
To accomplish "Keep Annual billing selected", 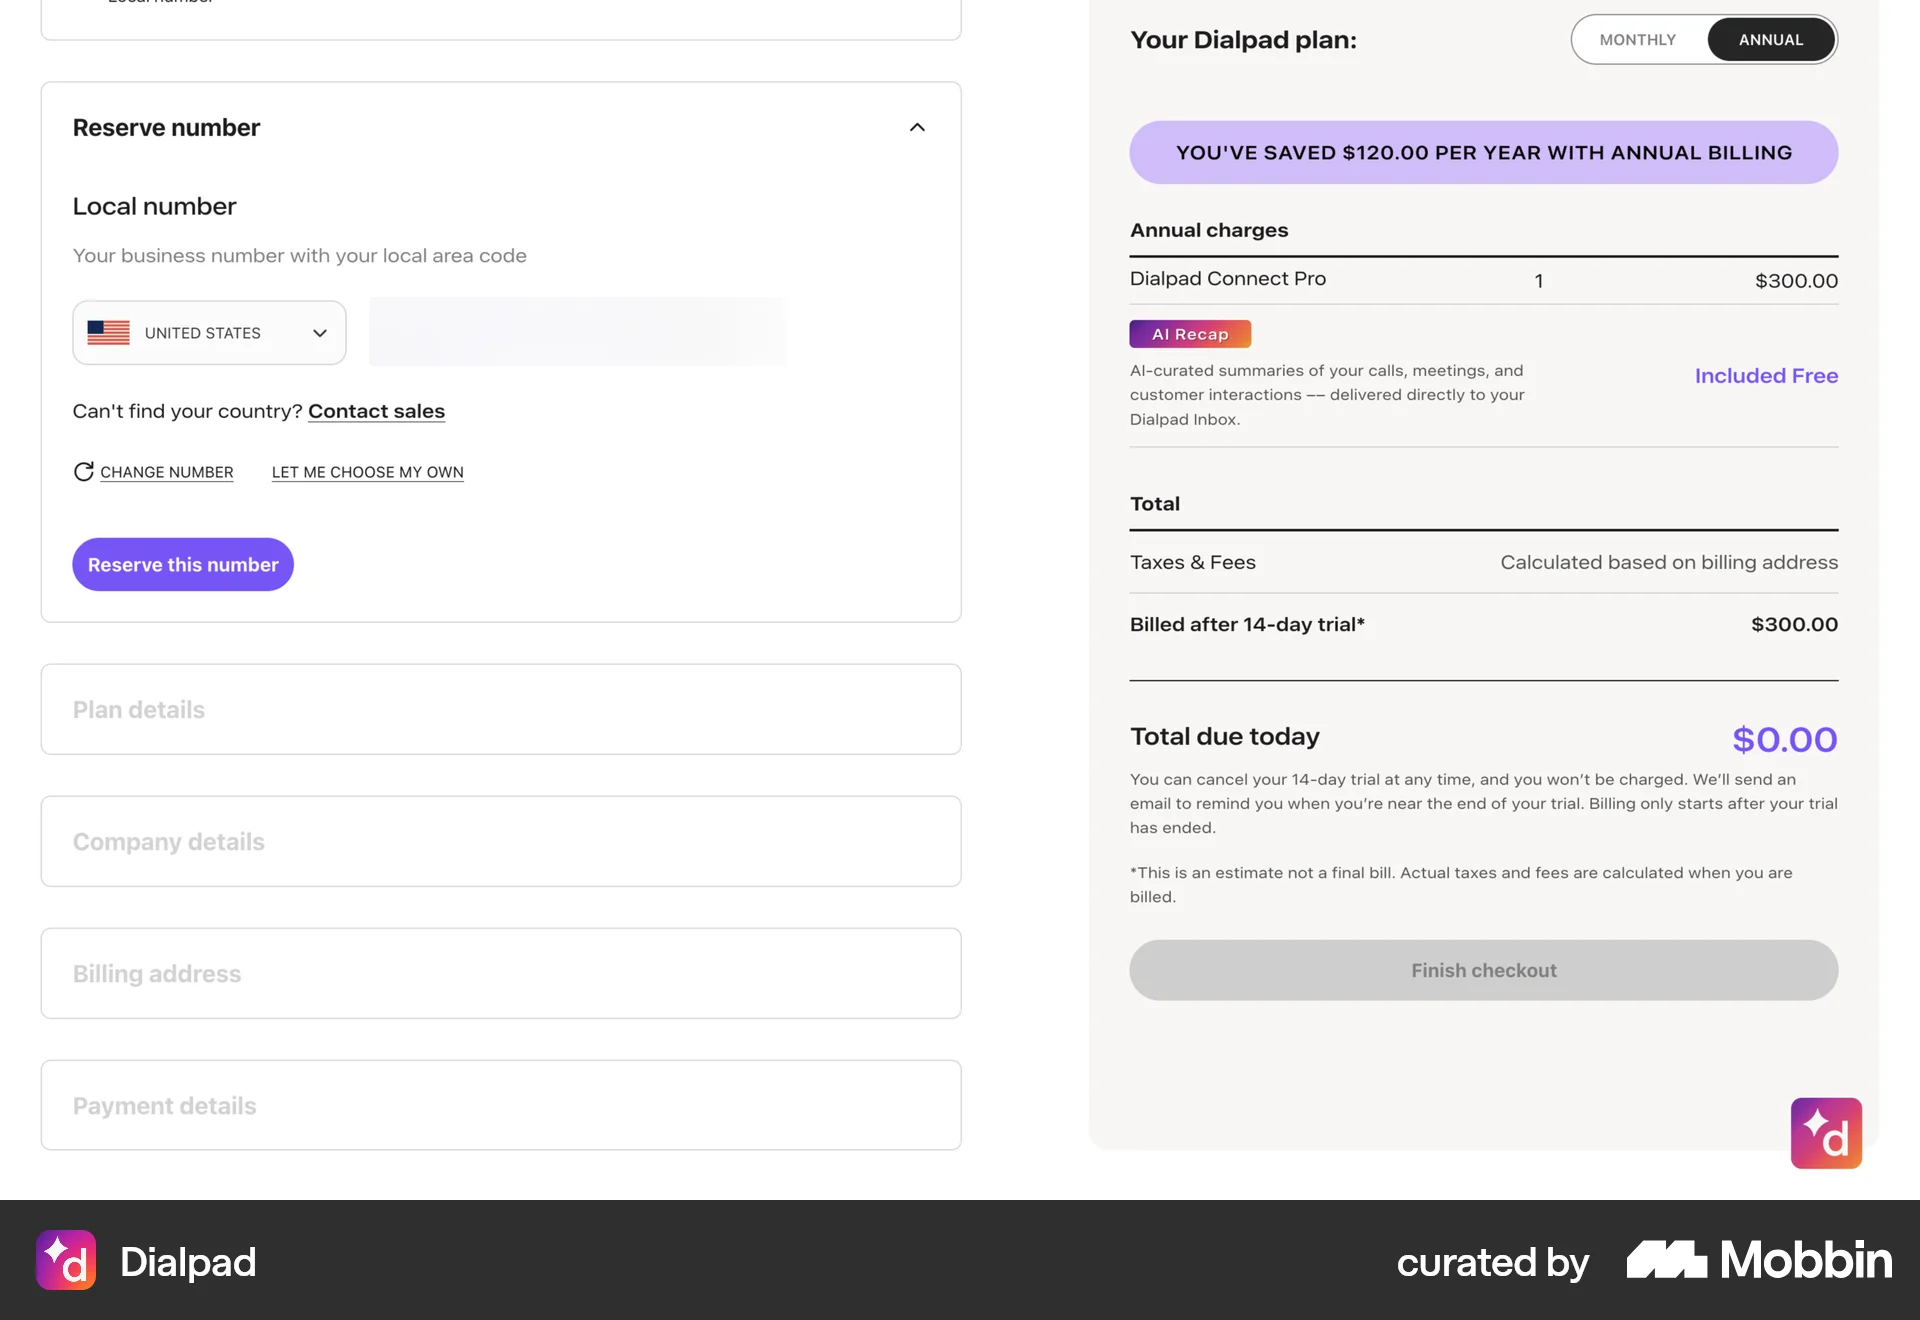I will pos(1771,39).
